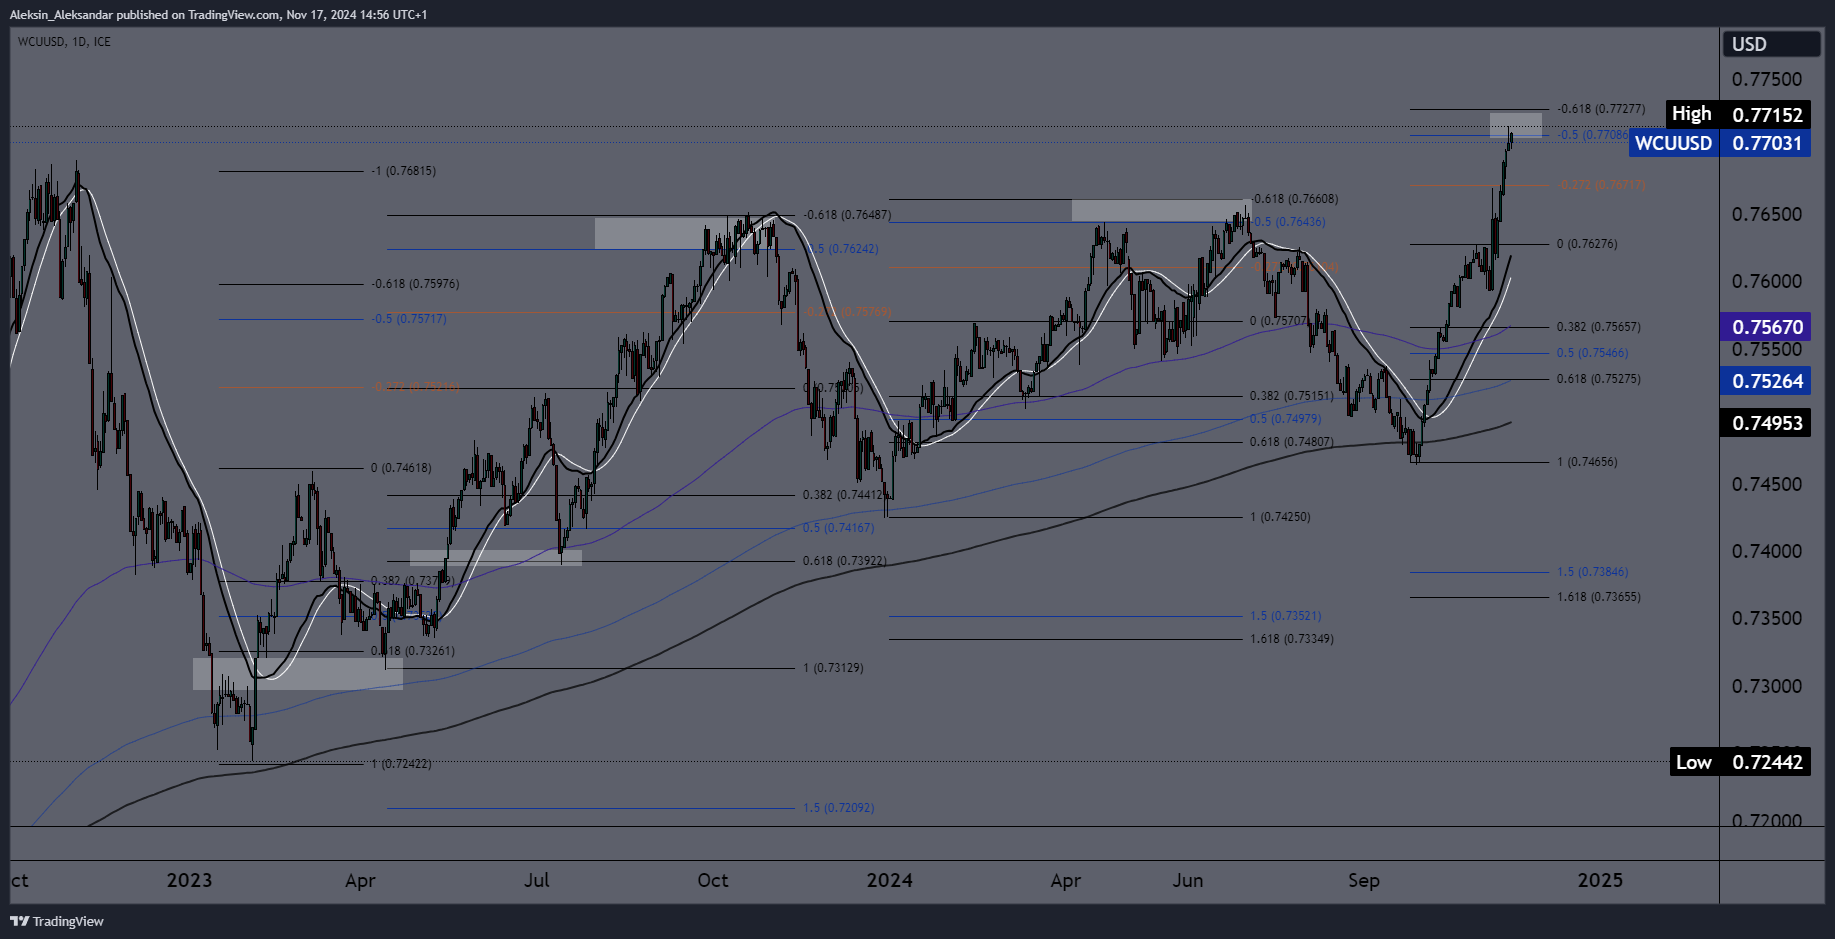Viewport: 1835px width, 939px height.
Task: Click the 0.74953 black moving average label
Action: tap(1766, 423)
